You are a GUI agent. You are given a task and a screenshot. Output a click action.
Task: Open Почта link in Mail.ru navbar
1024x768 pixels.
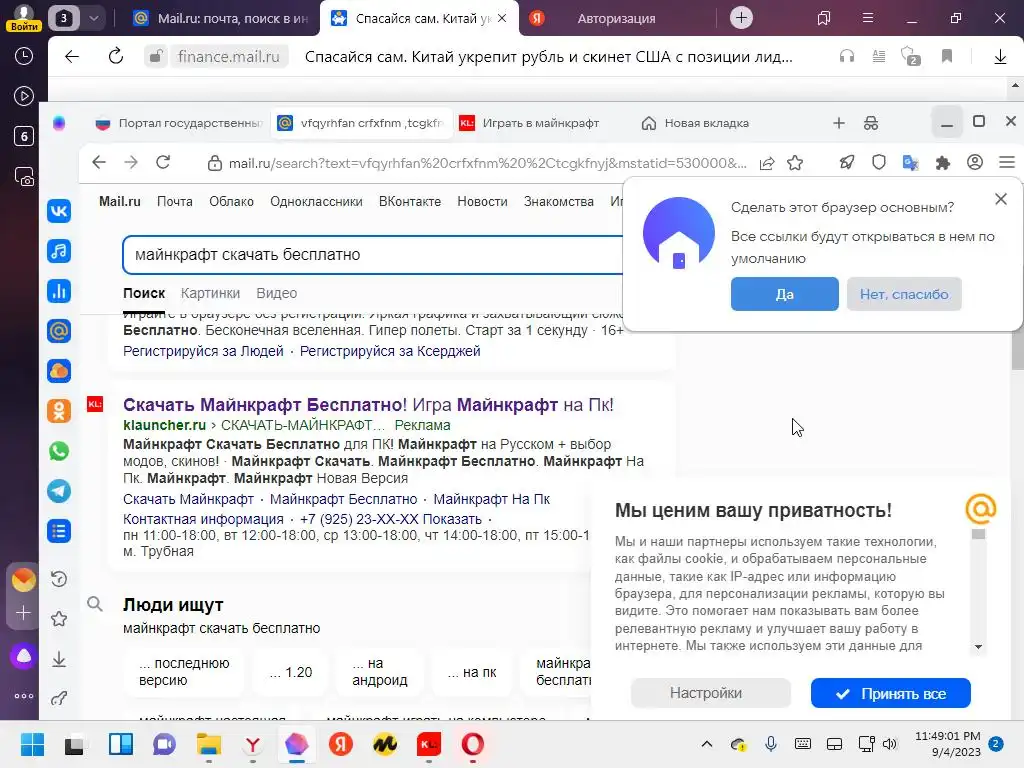coord(174,201)
